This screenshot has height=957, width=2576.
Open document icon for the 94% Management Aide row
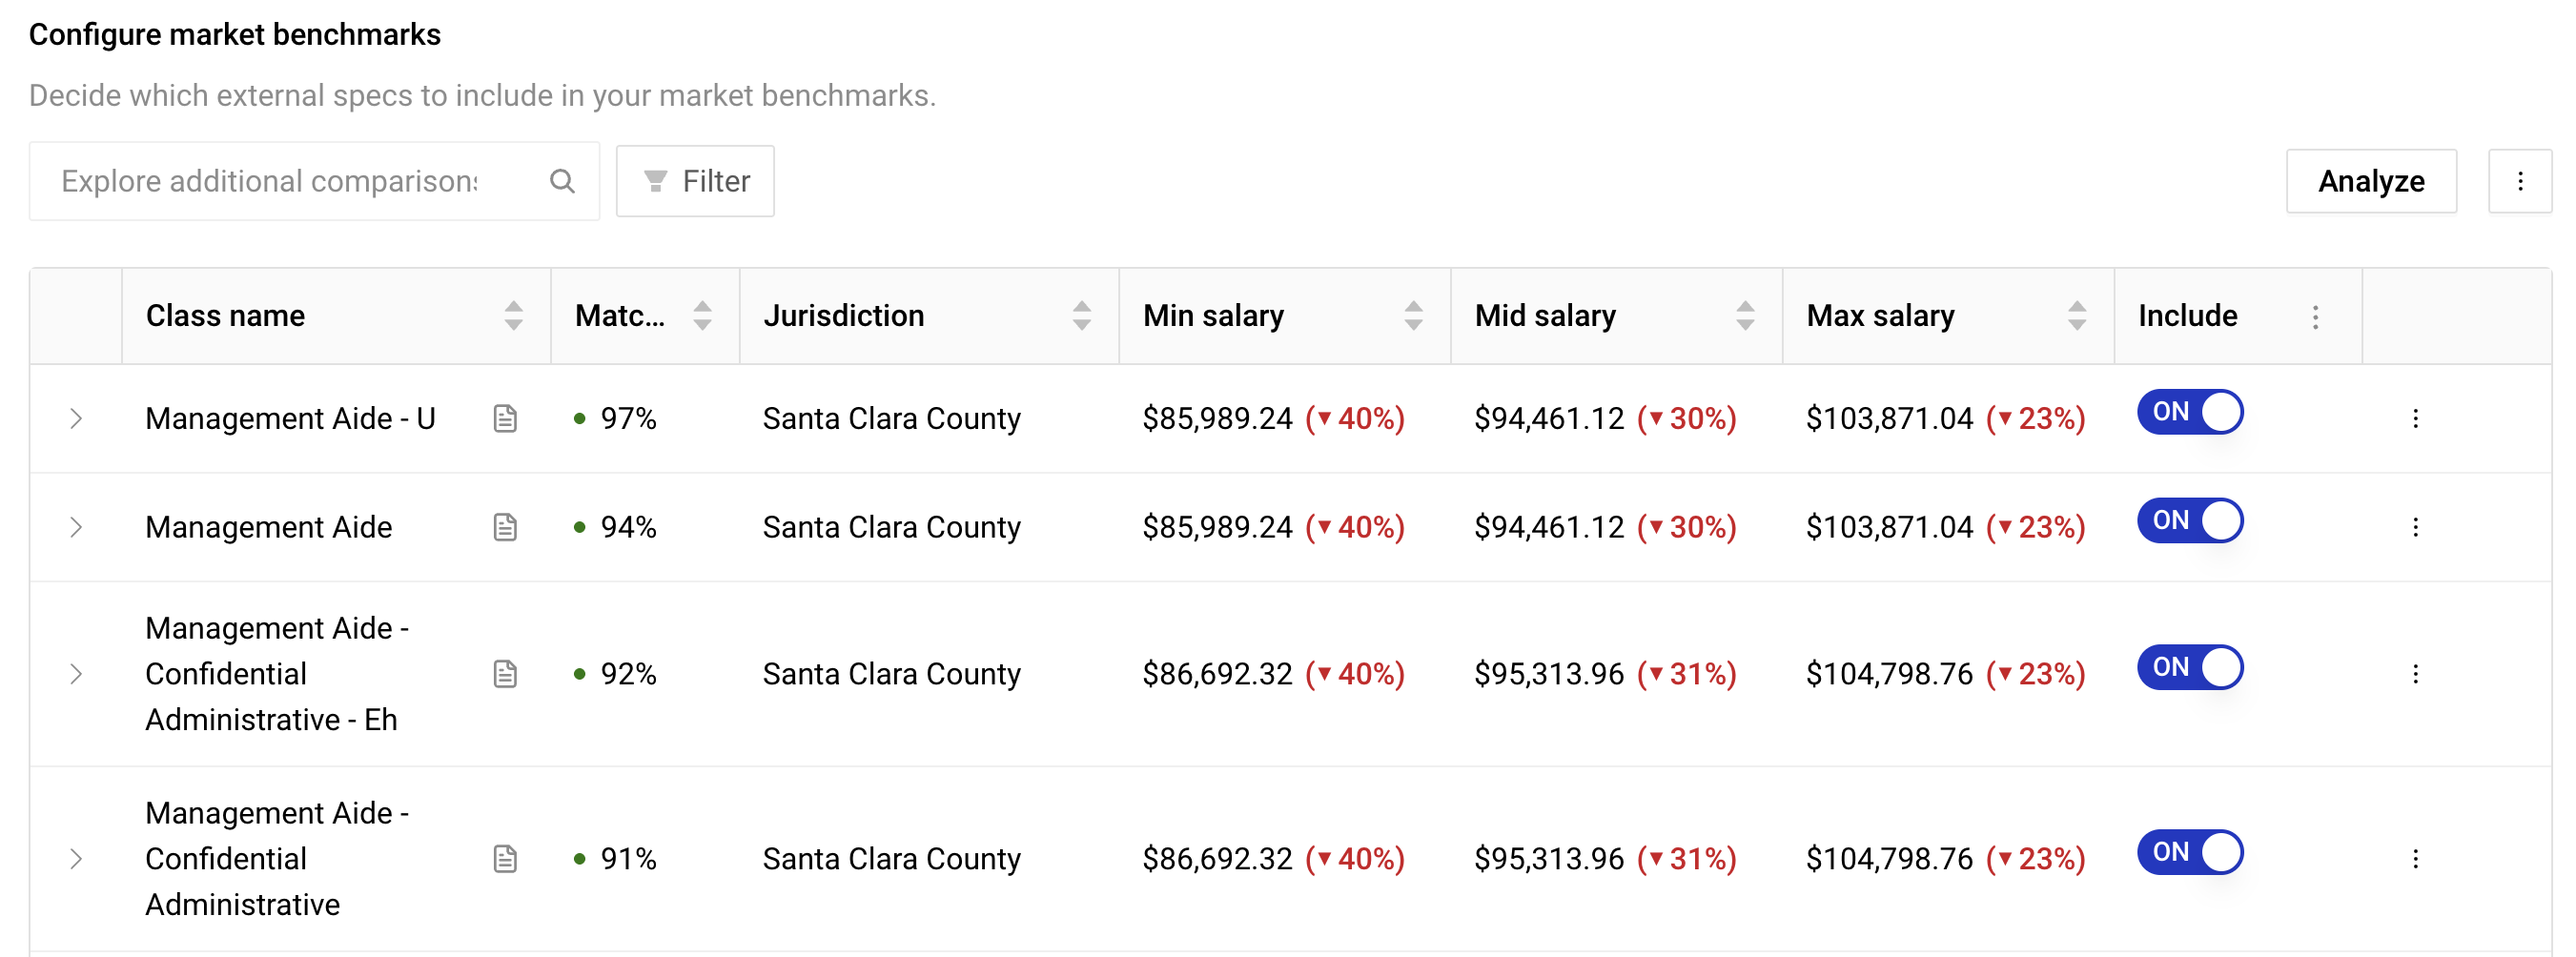point(505,527)
